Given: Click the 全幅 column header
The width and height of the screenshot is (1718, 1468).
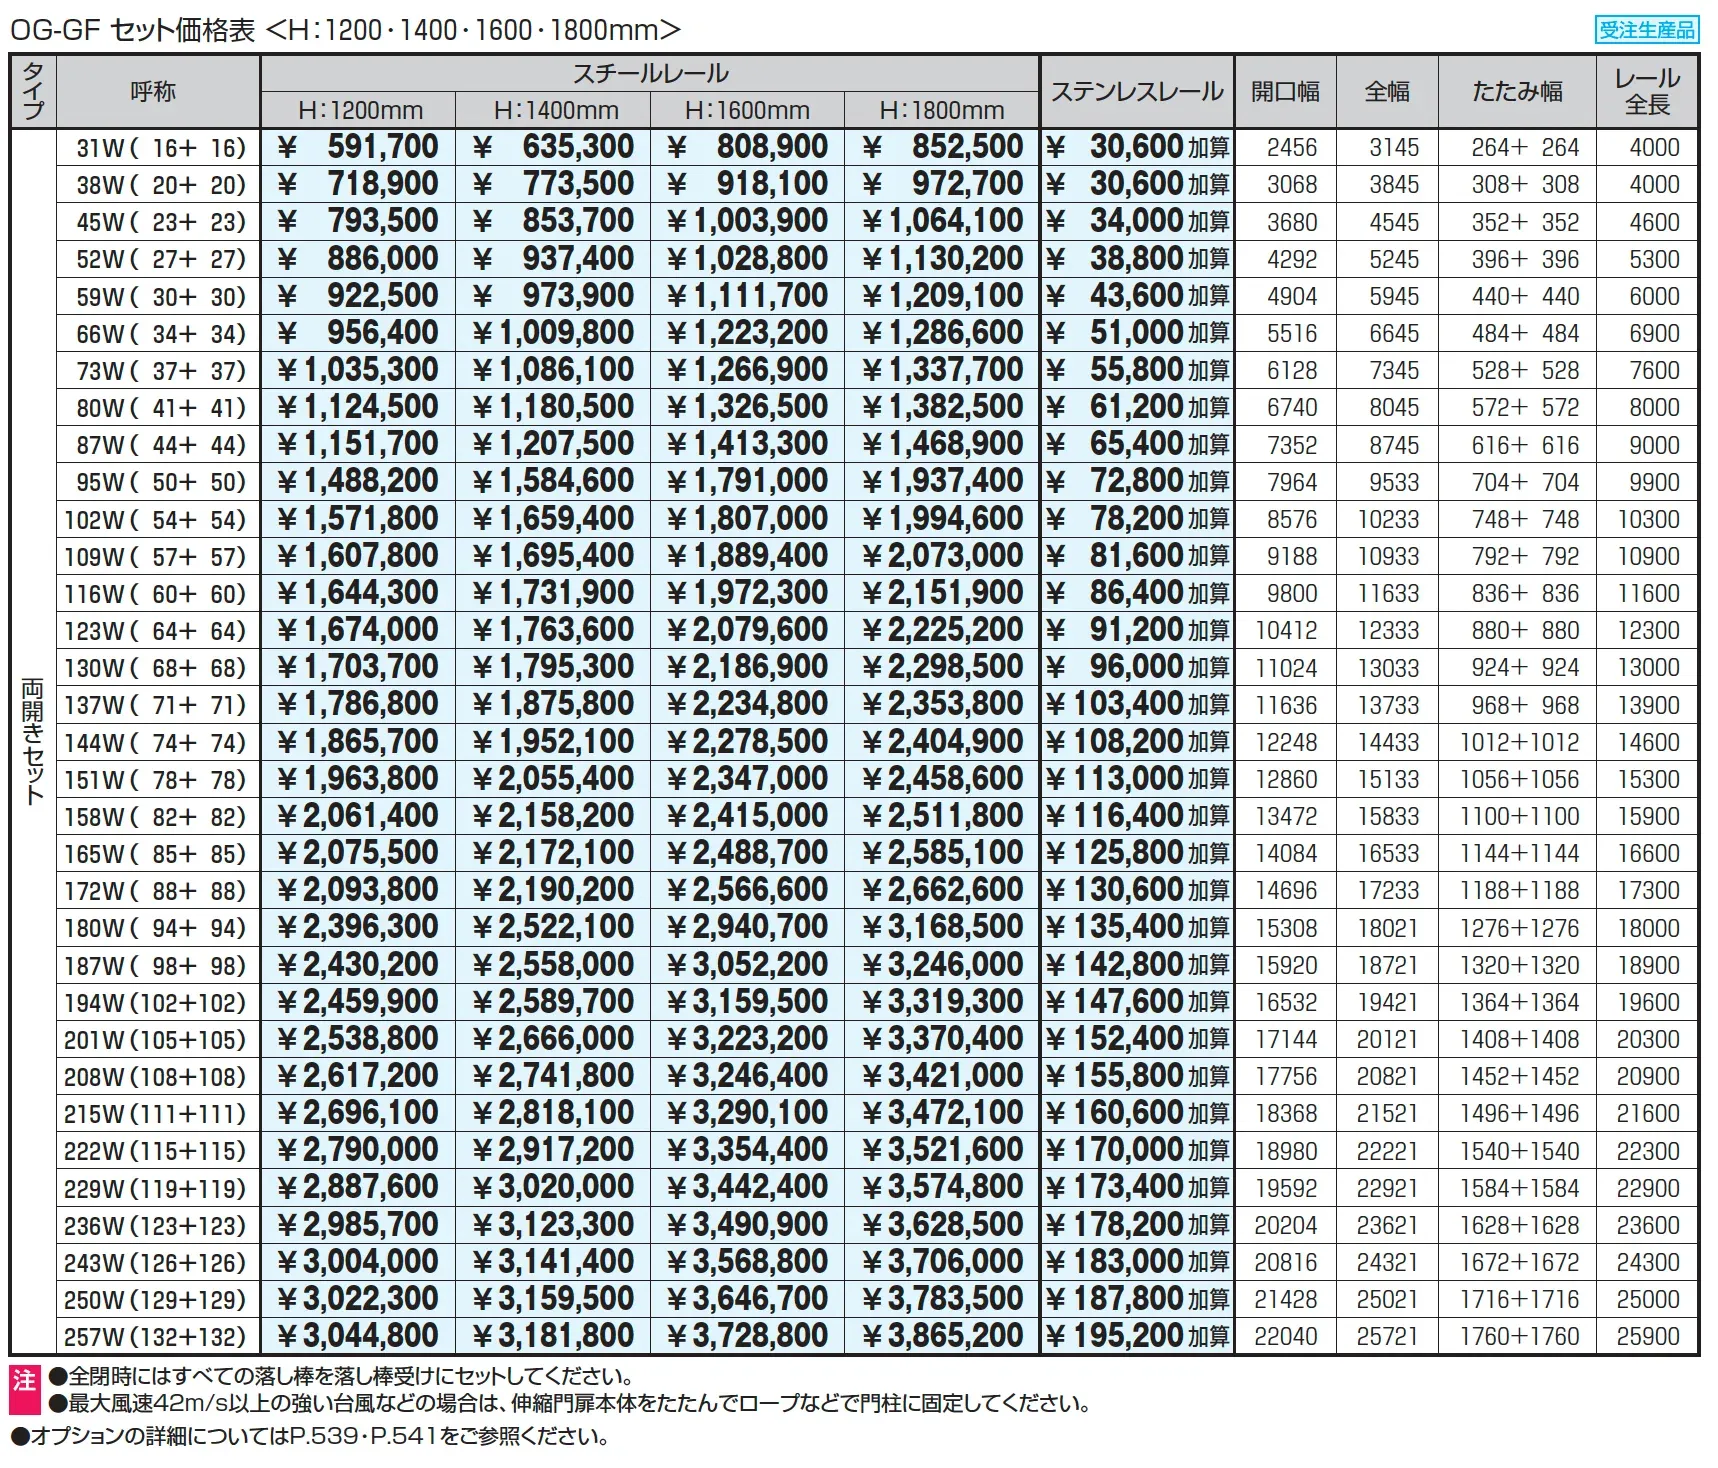Looking at the screenshot, I should [1388, 92].
